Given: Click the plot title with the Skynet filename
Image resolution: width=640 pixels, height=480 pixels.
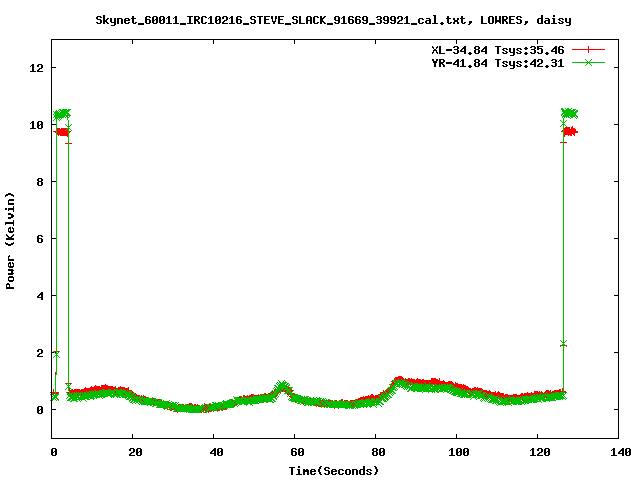Looking at the screenshot, I should pyautogui.click(x=333, y=20).
